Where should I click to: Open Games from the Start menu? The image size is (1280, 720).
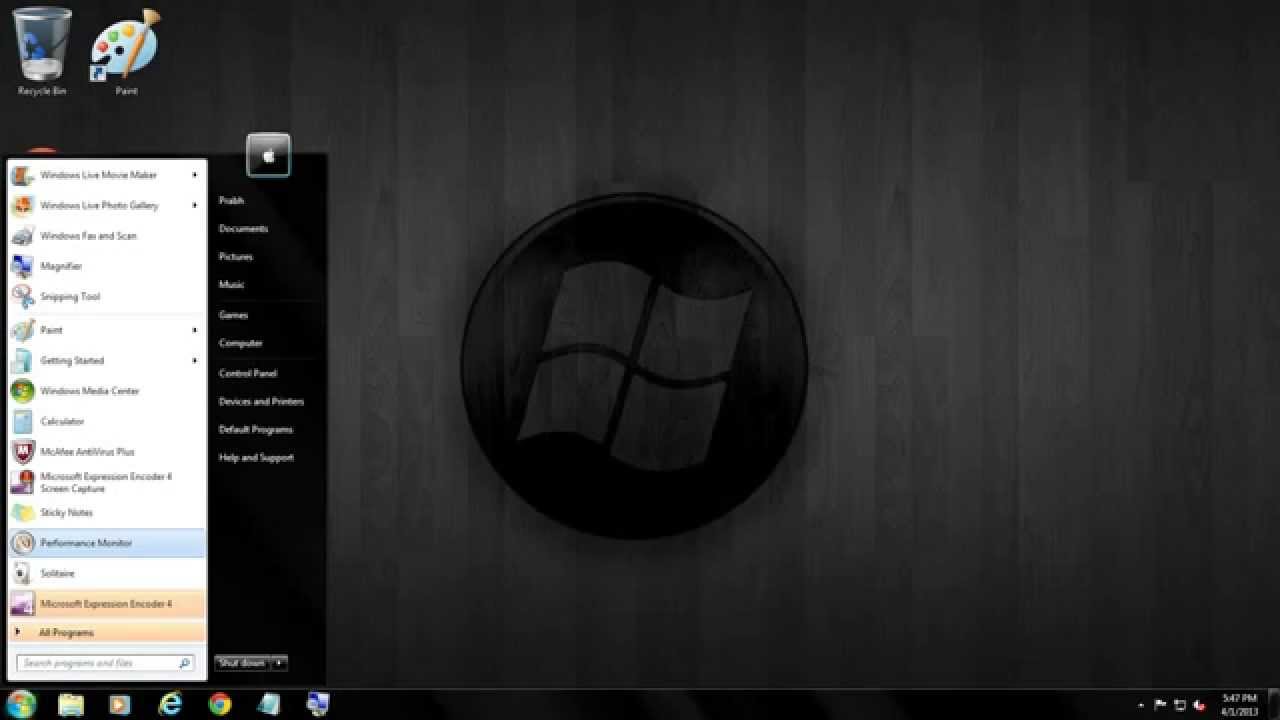[233, 315]
